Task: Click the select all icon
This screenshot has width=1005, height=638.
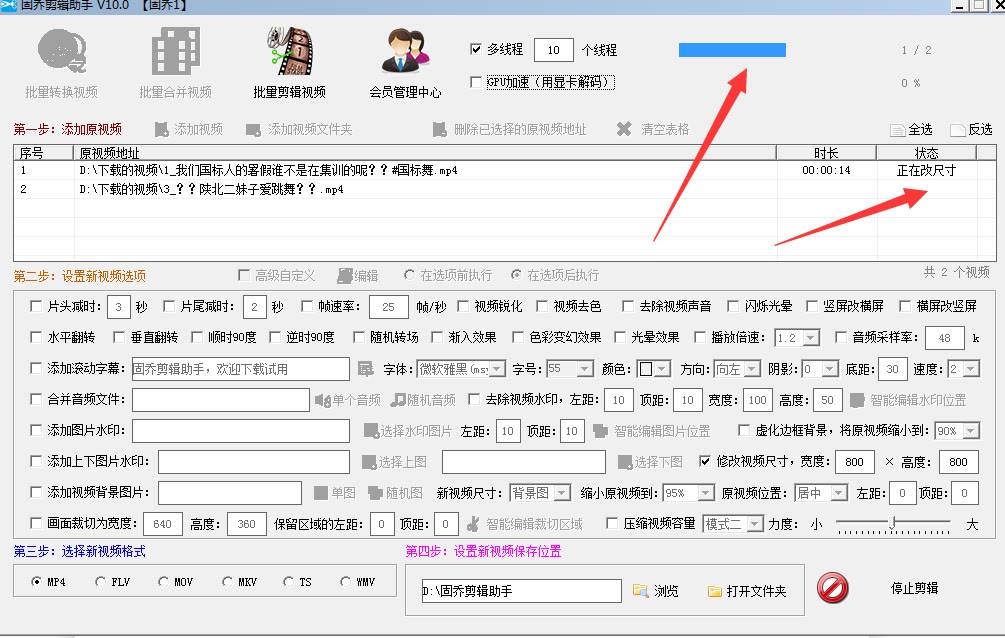Action: pos(897,130)
